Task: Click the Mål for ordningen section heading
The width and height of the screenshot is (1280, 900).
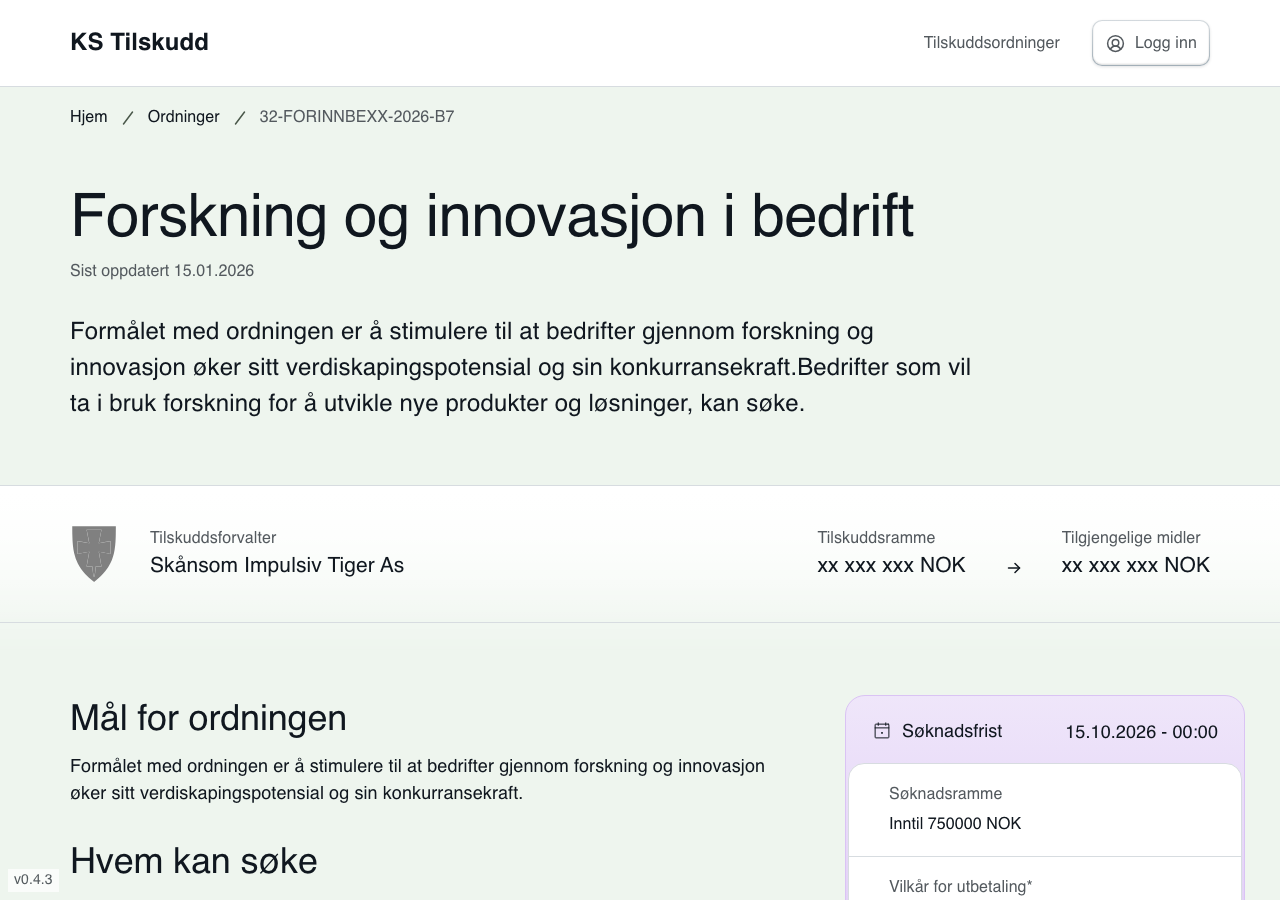Action: click(208, 718)
